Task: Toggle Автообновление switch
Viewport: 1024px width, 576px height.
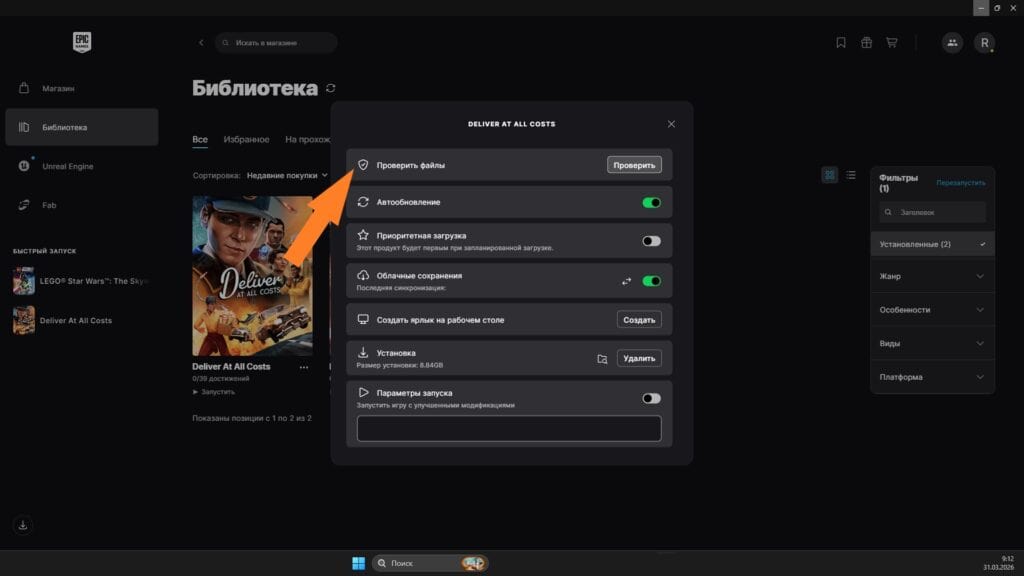Action: [651, 202]
